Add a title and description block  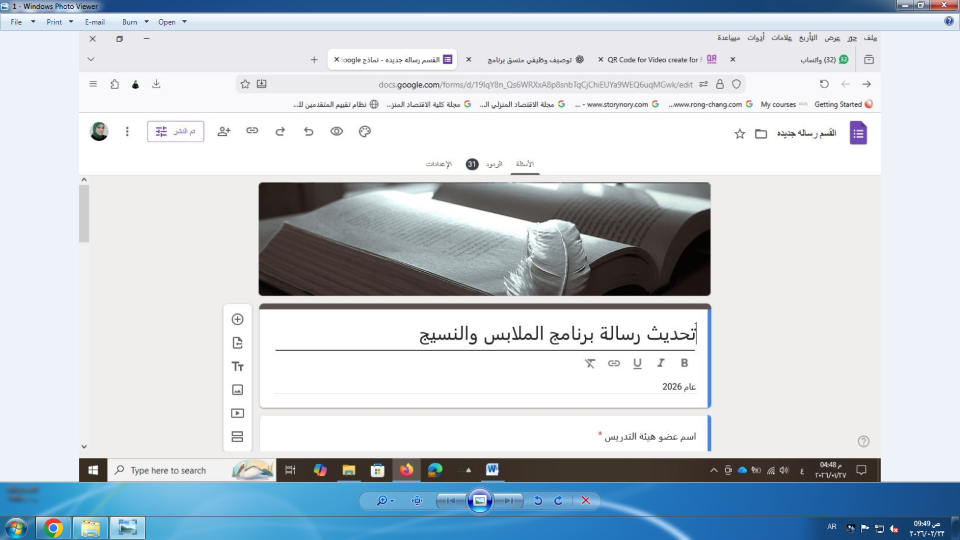coord(237,367)
